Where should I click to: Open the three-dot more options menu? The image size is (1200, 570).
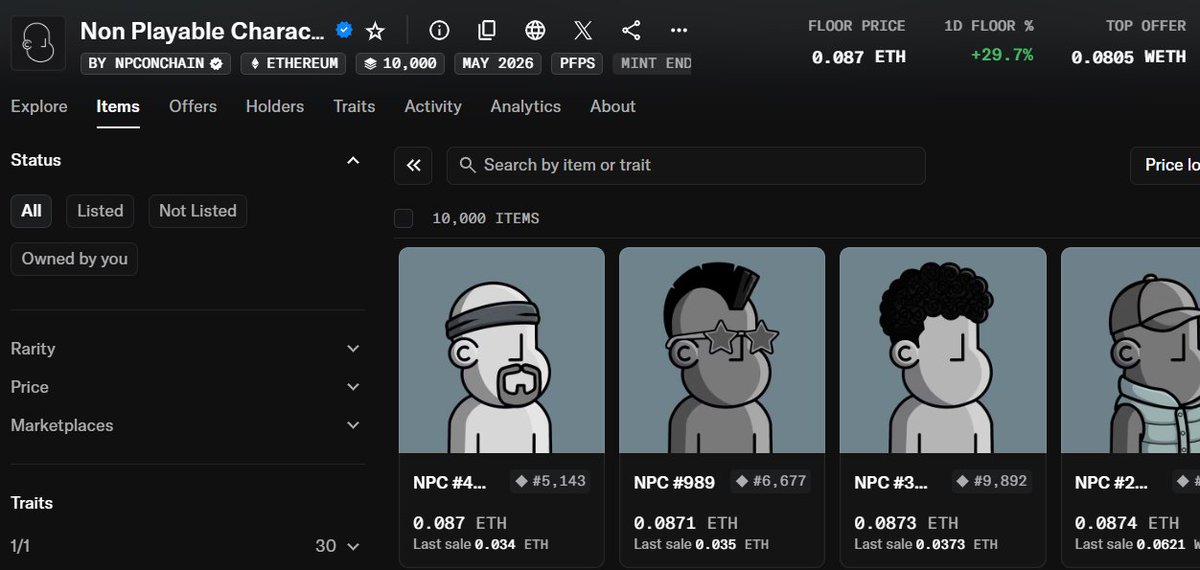pos(679,30)
